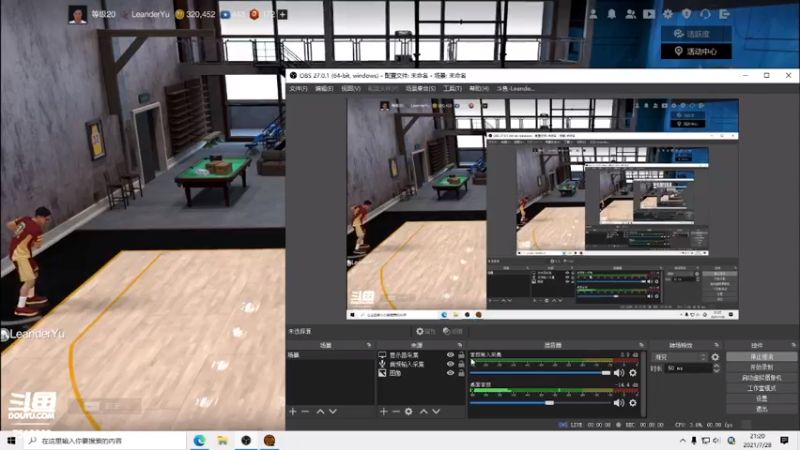Open friends icon in game top bar
Screen dimensions: 800x450
pyautogui.click(x=631, y=14)
